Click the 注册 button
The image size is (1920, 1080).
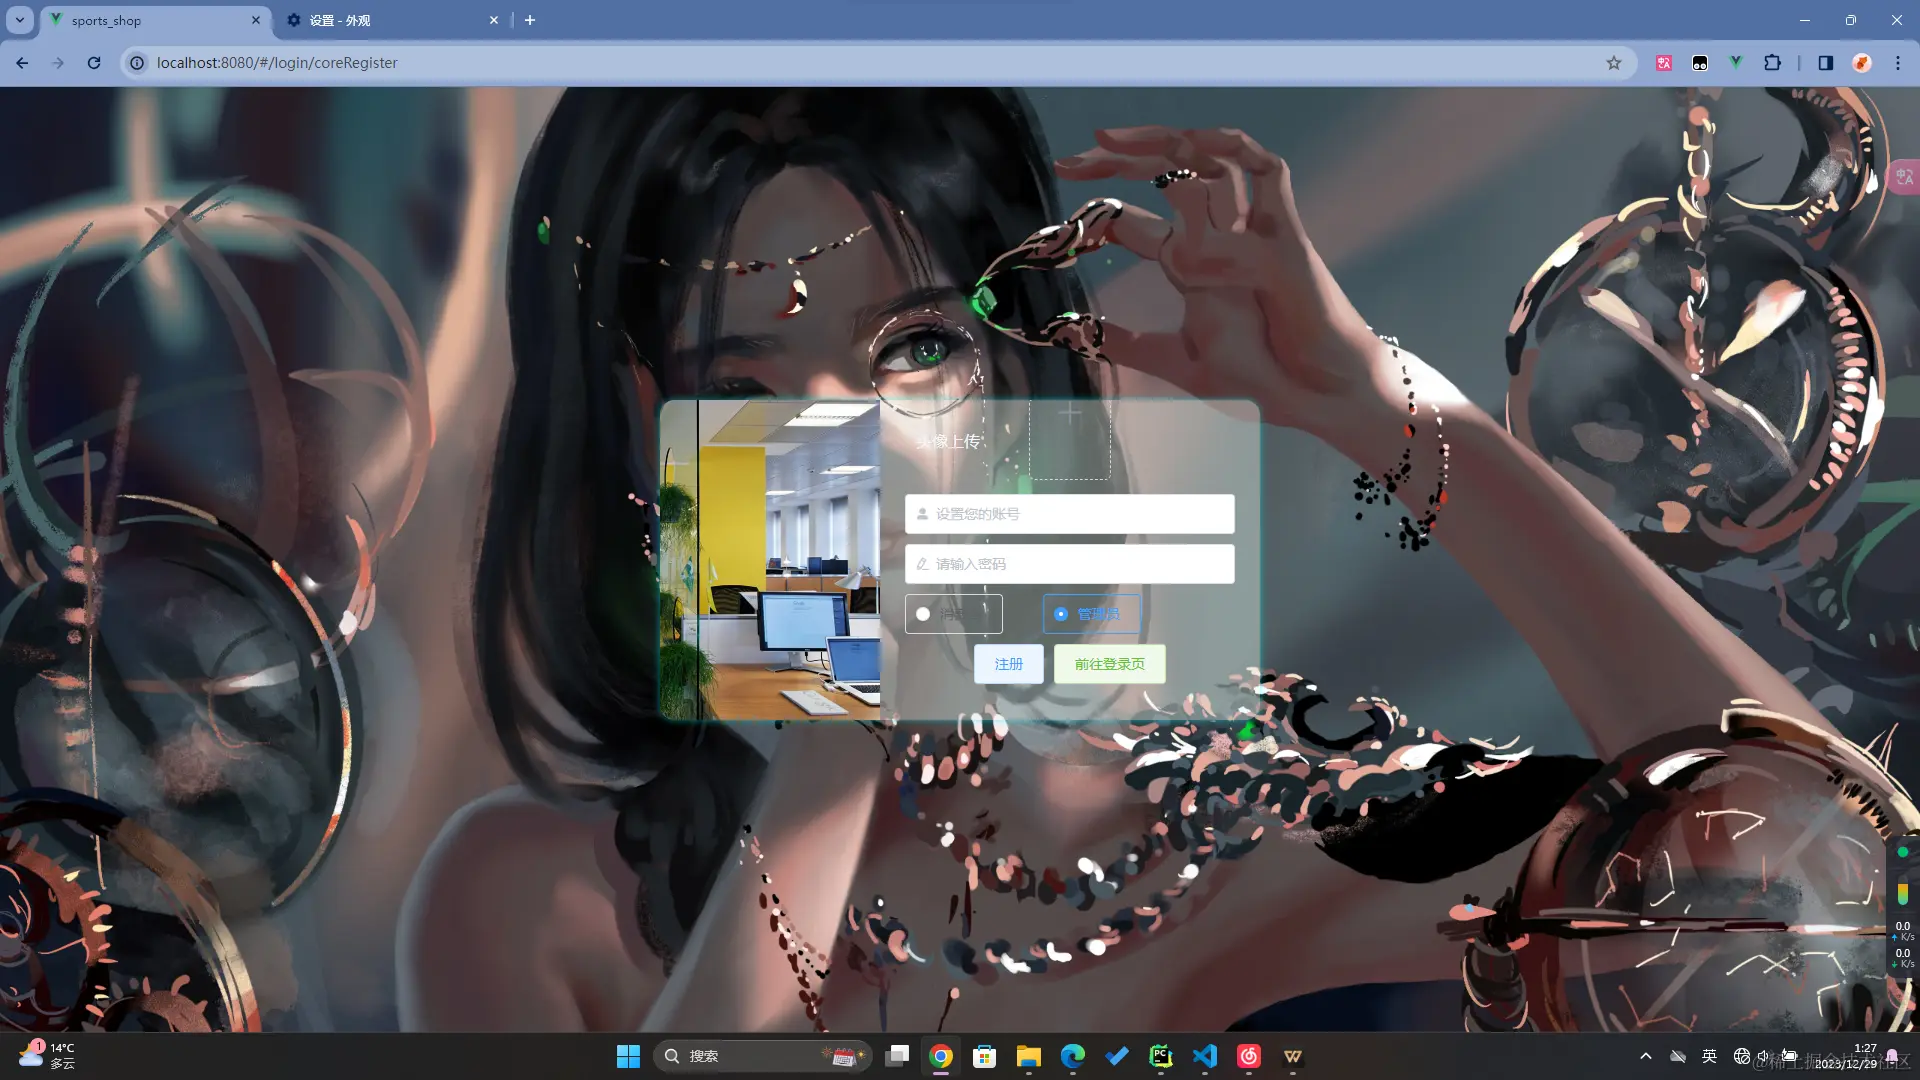(1008, 664)
